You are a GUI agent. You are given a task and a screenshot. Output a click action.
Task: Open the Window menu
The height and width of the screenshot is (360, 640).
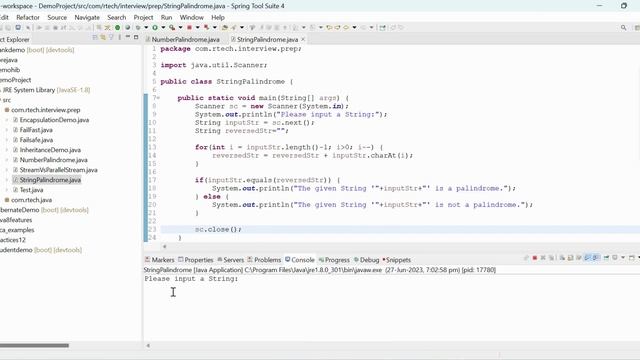[191, 18]
